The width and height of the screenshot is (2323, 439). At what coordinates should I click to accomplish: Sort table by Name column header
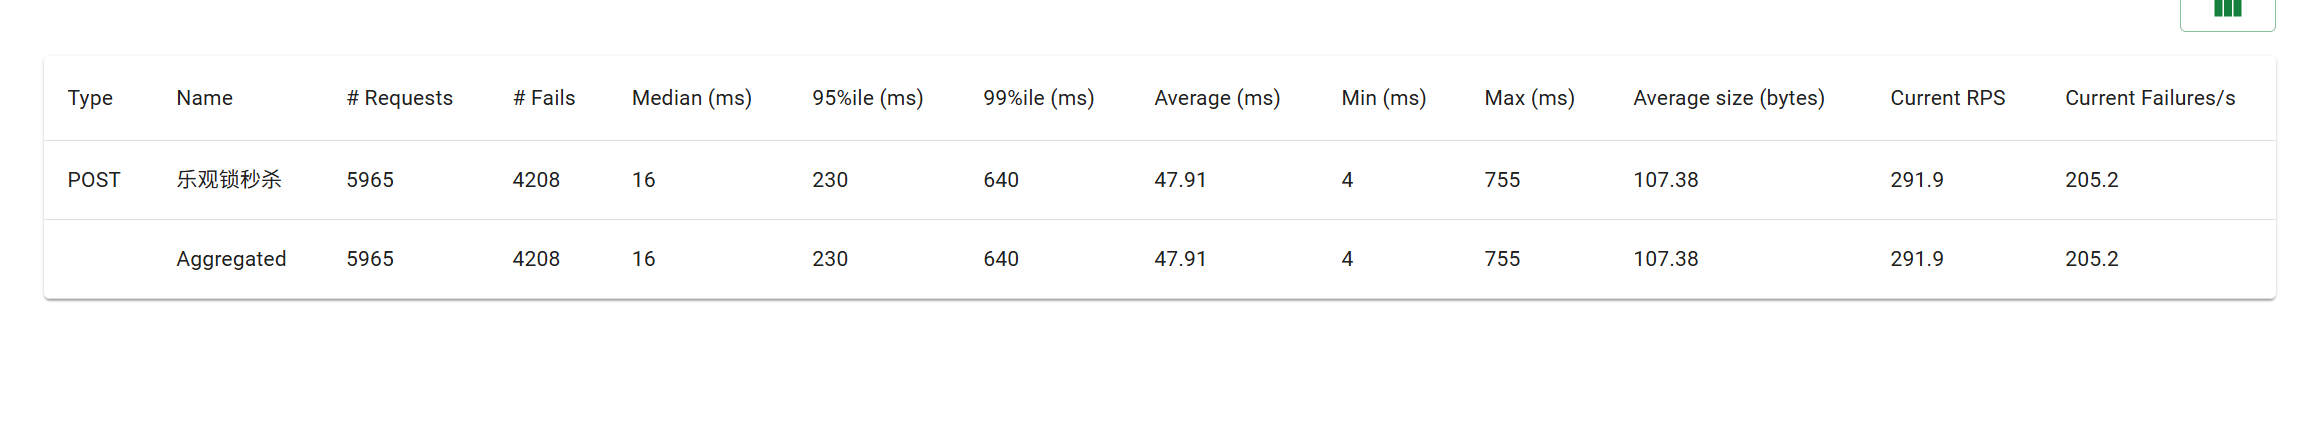point(205,98)
